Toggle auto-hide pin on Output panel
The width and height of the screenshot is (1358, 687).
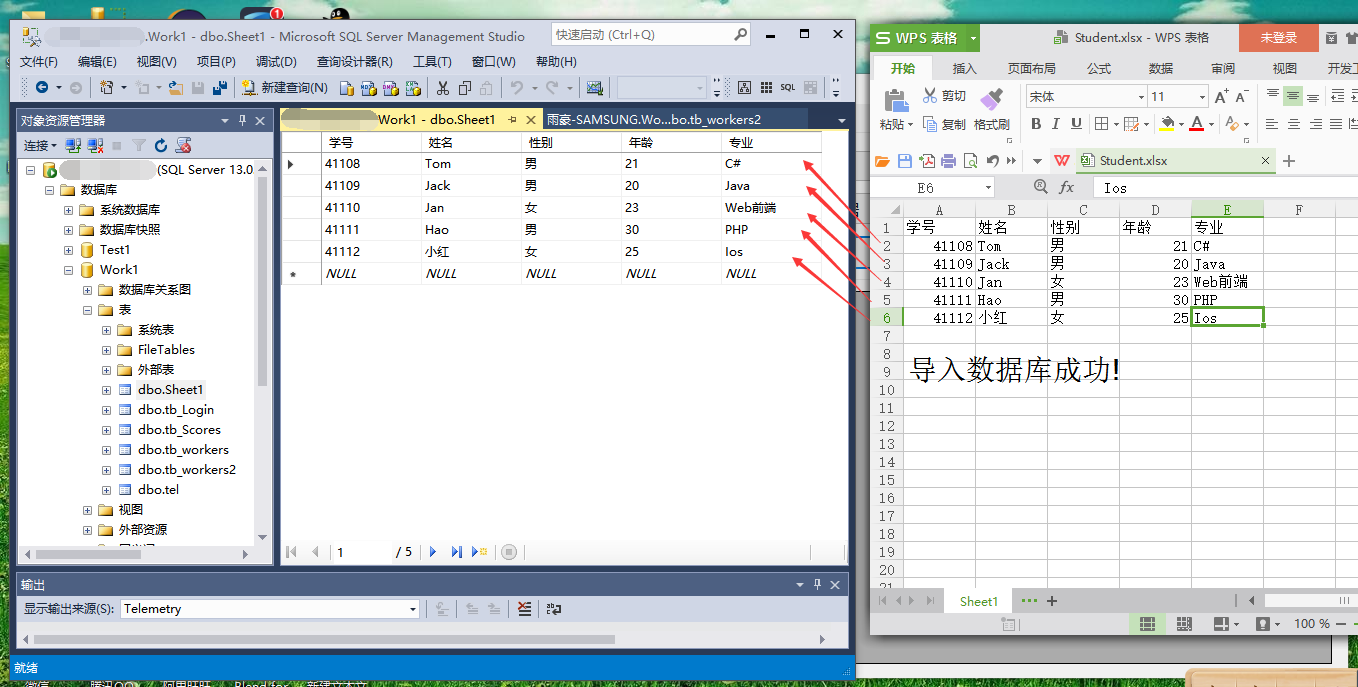tap(817, 584)
